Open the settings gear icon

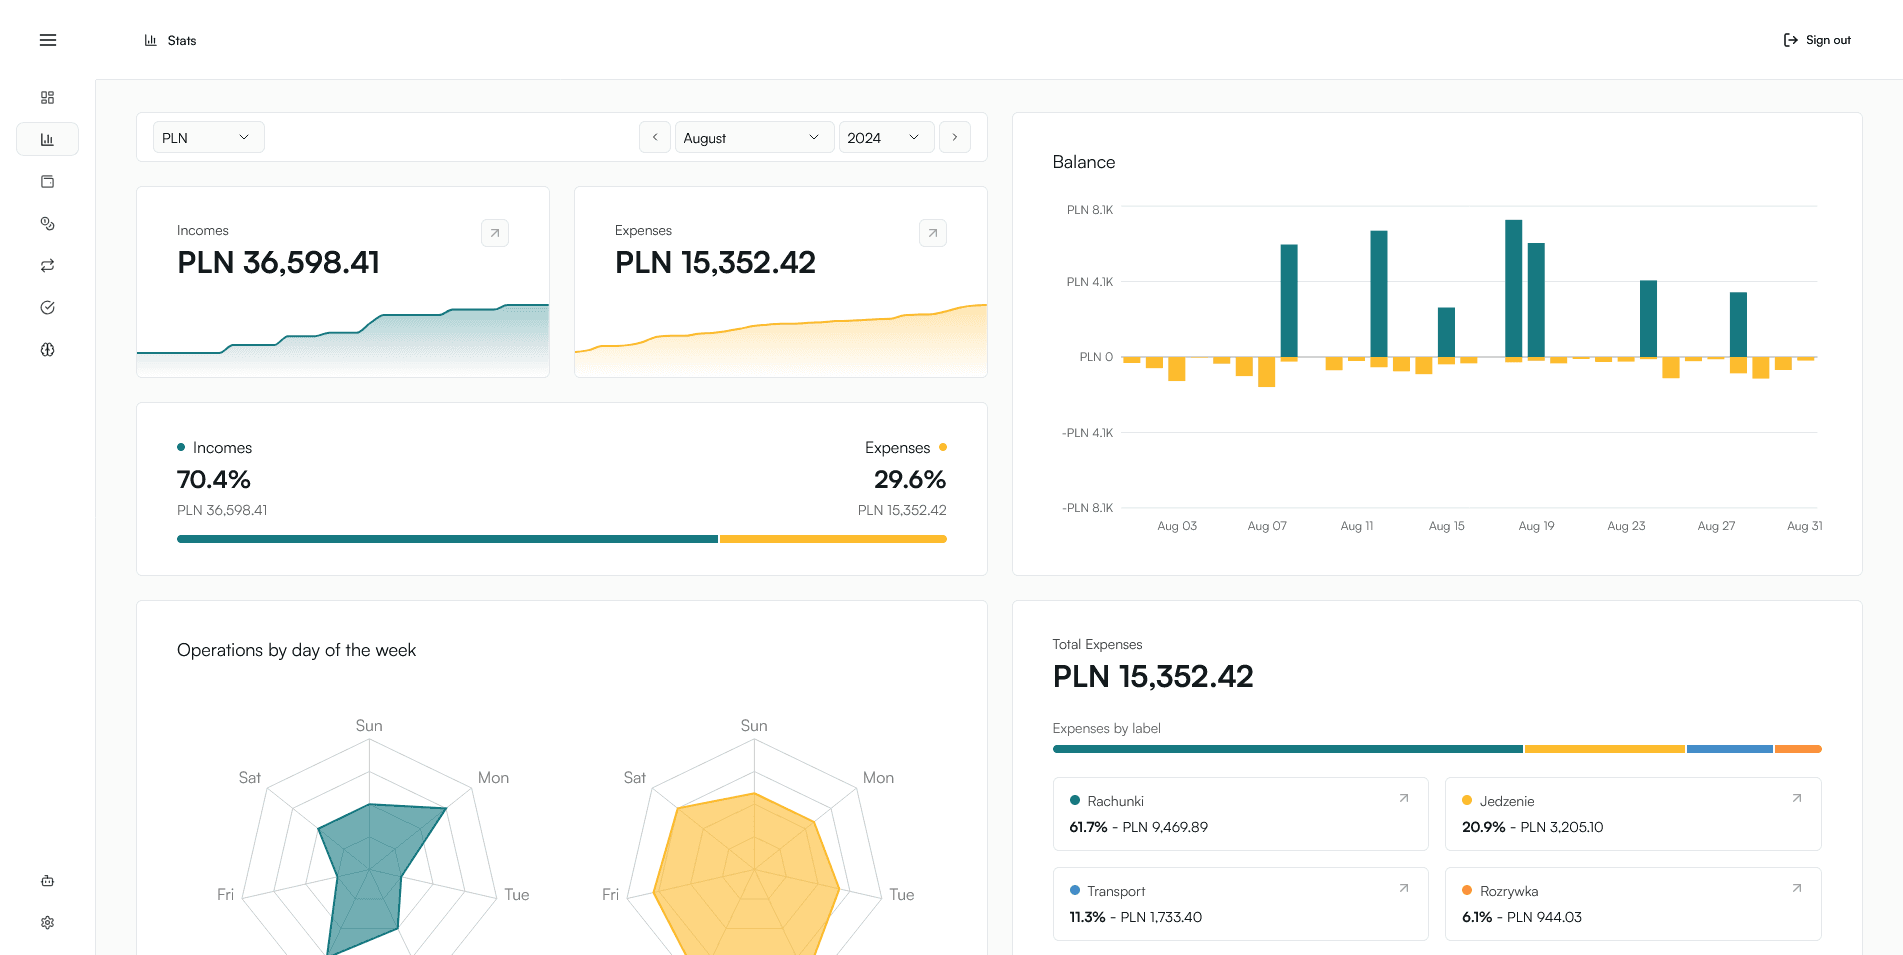tap(47, 922)
